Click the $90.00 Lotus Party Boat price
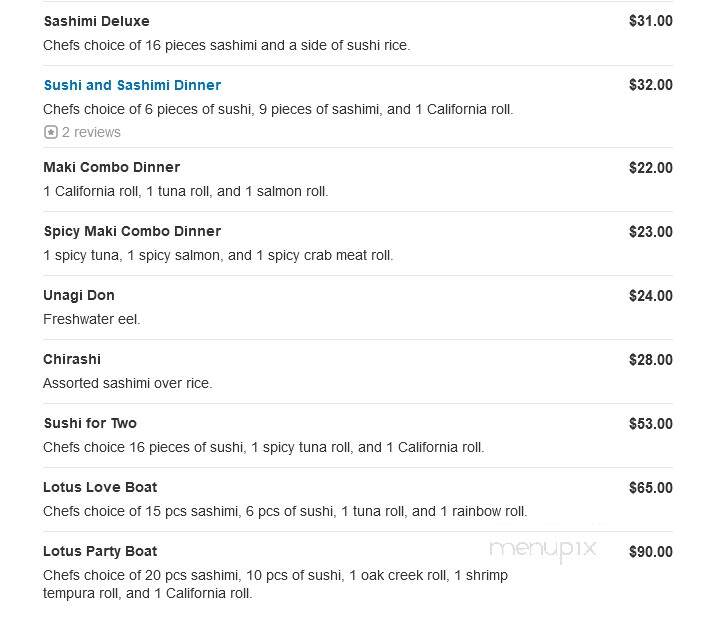Screen dimensions: 722x631 (x=651, y=552)
